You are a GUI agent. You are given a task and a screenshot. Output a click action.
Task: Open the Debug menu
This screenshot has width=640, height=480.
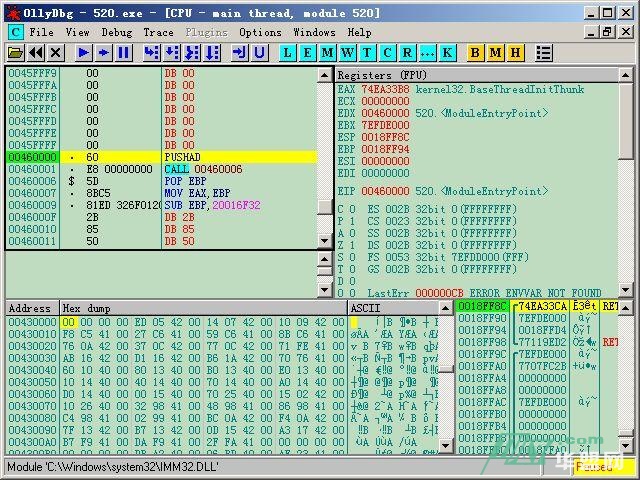(116, 32)
